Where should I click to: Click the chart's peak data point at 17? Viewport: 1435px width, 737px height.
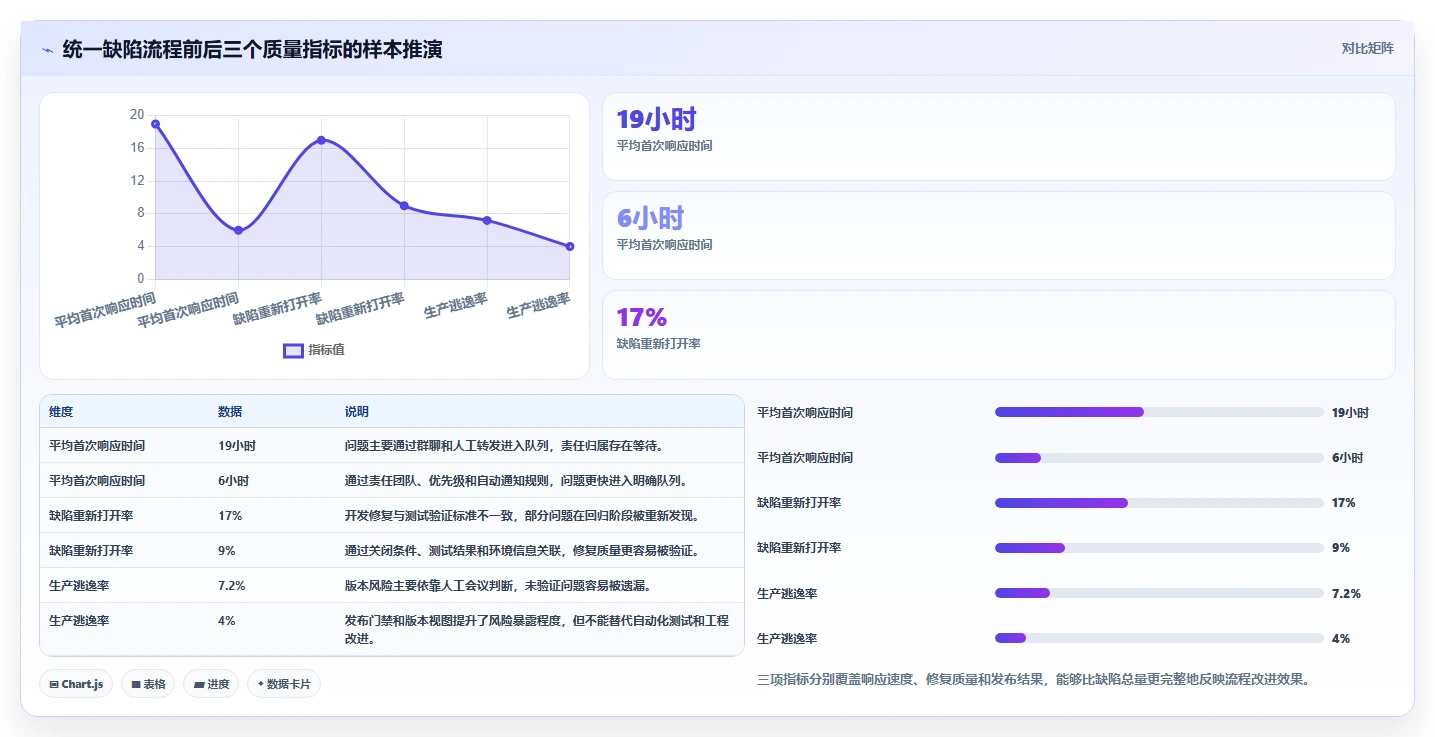pyautogui.click(x=321, y=140)
